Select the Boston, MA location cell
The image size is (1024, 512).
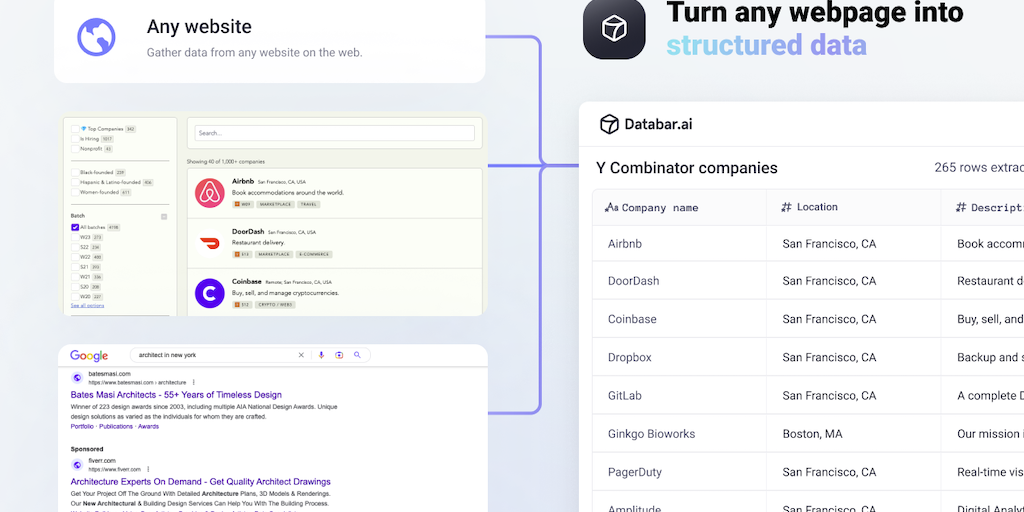tap(854, 434)
